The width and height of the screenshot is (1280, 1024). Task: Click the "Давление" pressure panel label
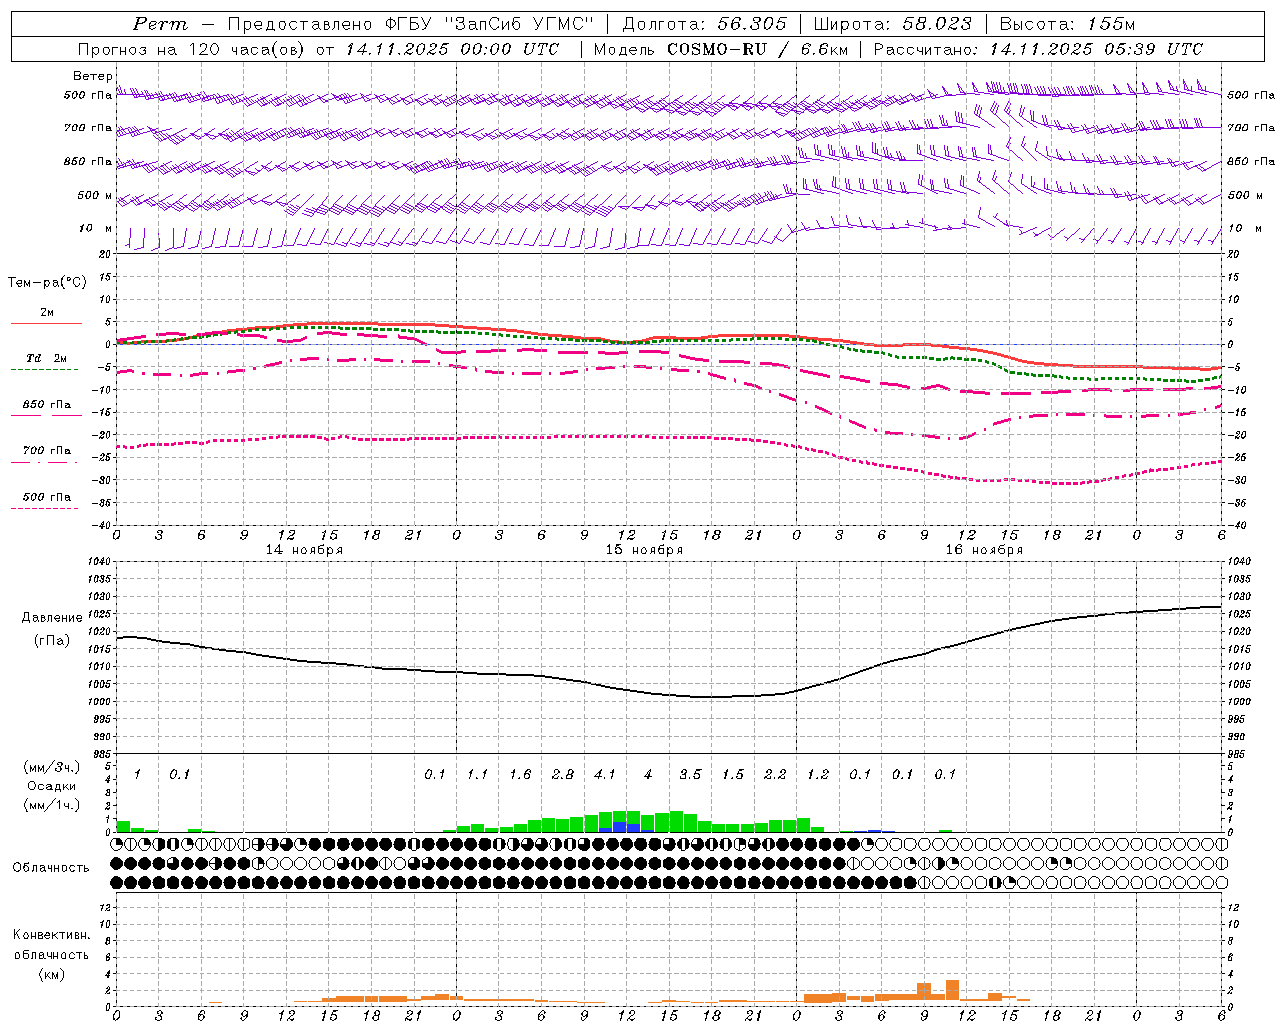52,618
